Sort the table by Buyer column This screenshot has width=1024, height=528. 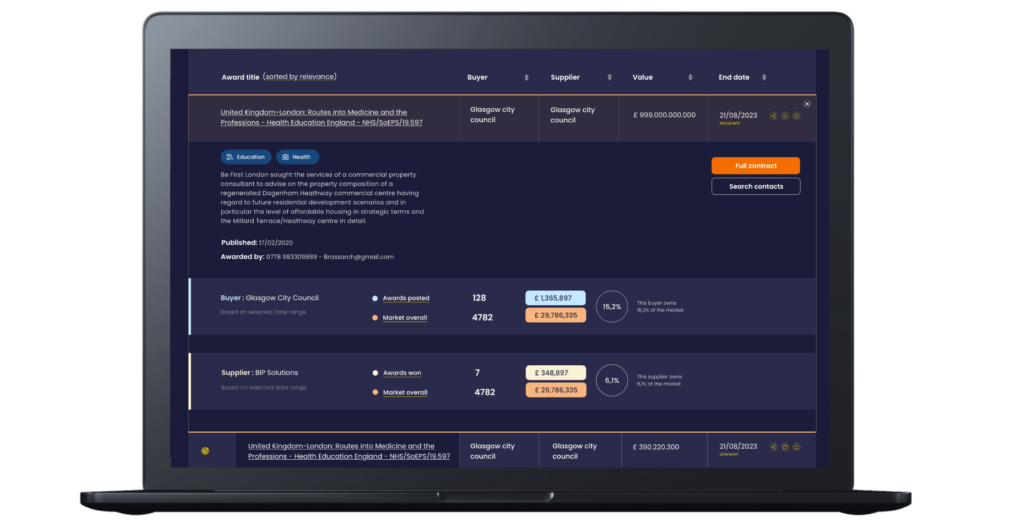tap(526, 78)
